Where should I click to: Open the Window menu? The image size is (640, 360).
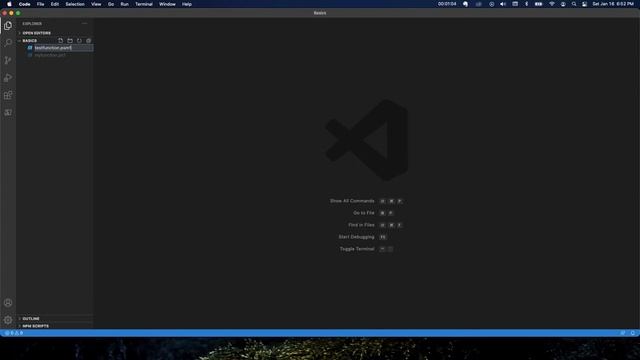click(x=167, y=4)
